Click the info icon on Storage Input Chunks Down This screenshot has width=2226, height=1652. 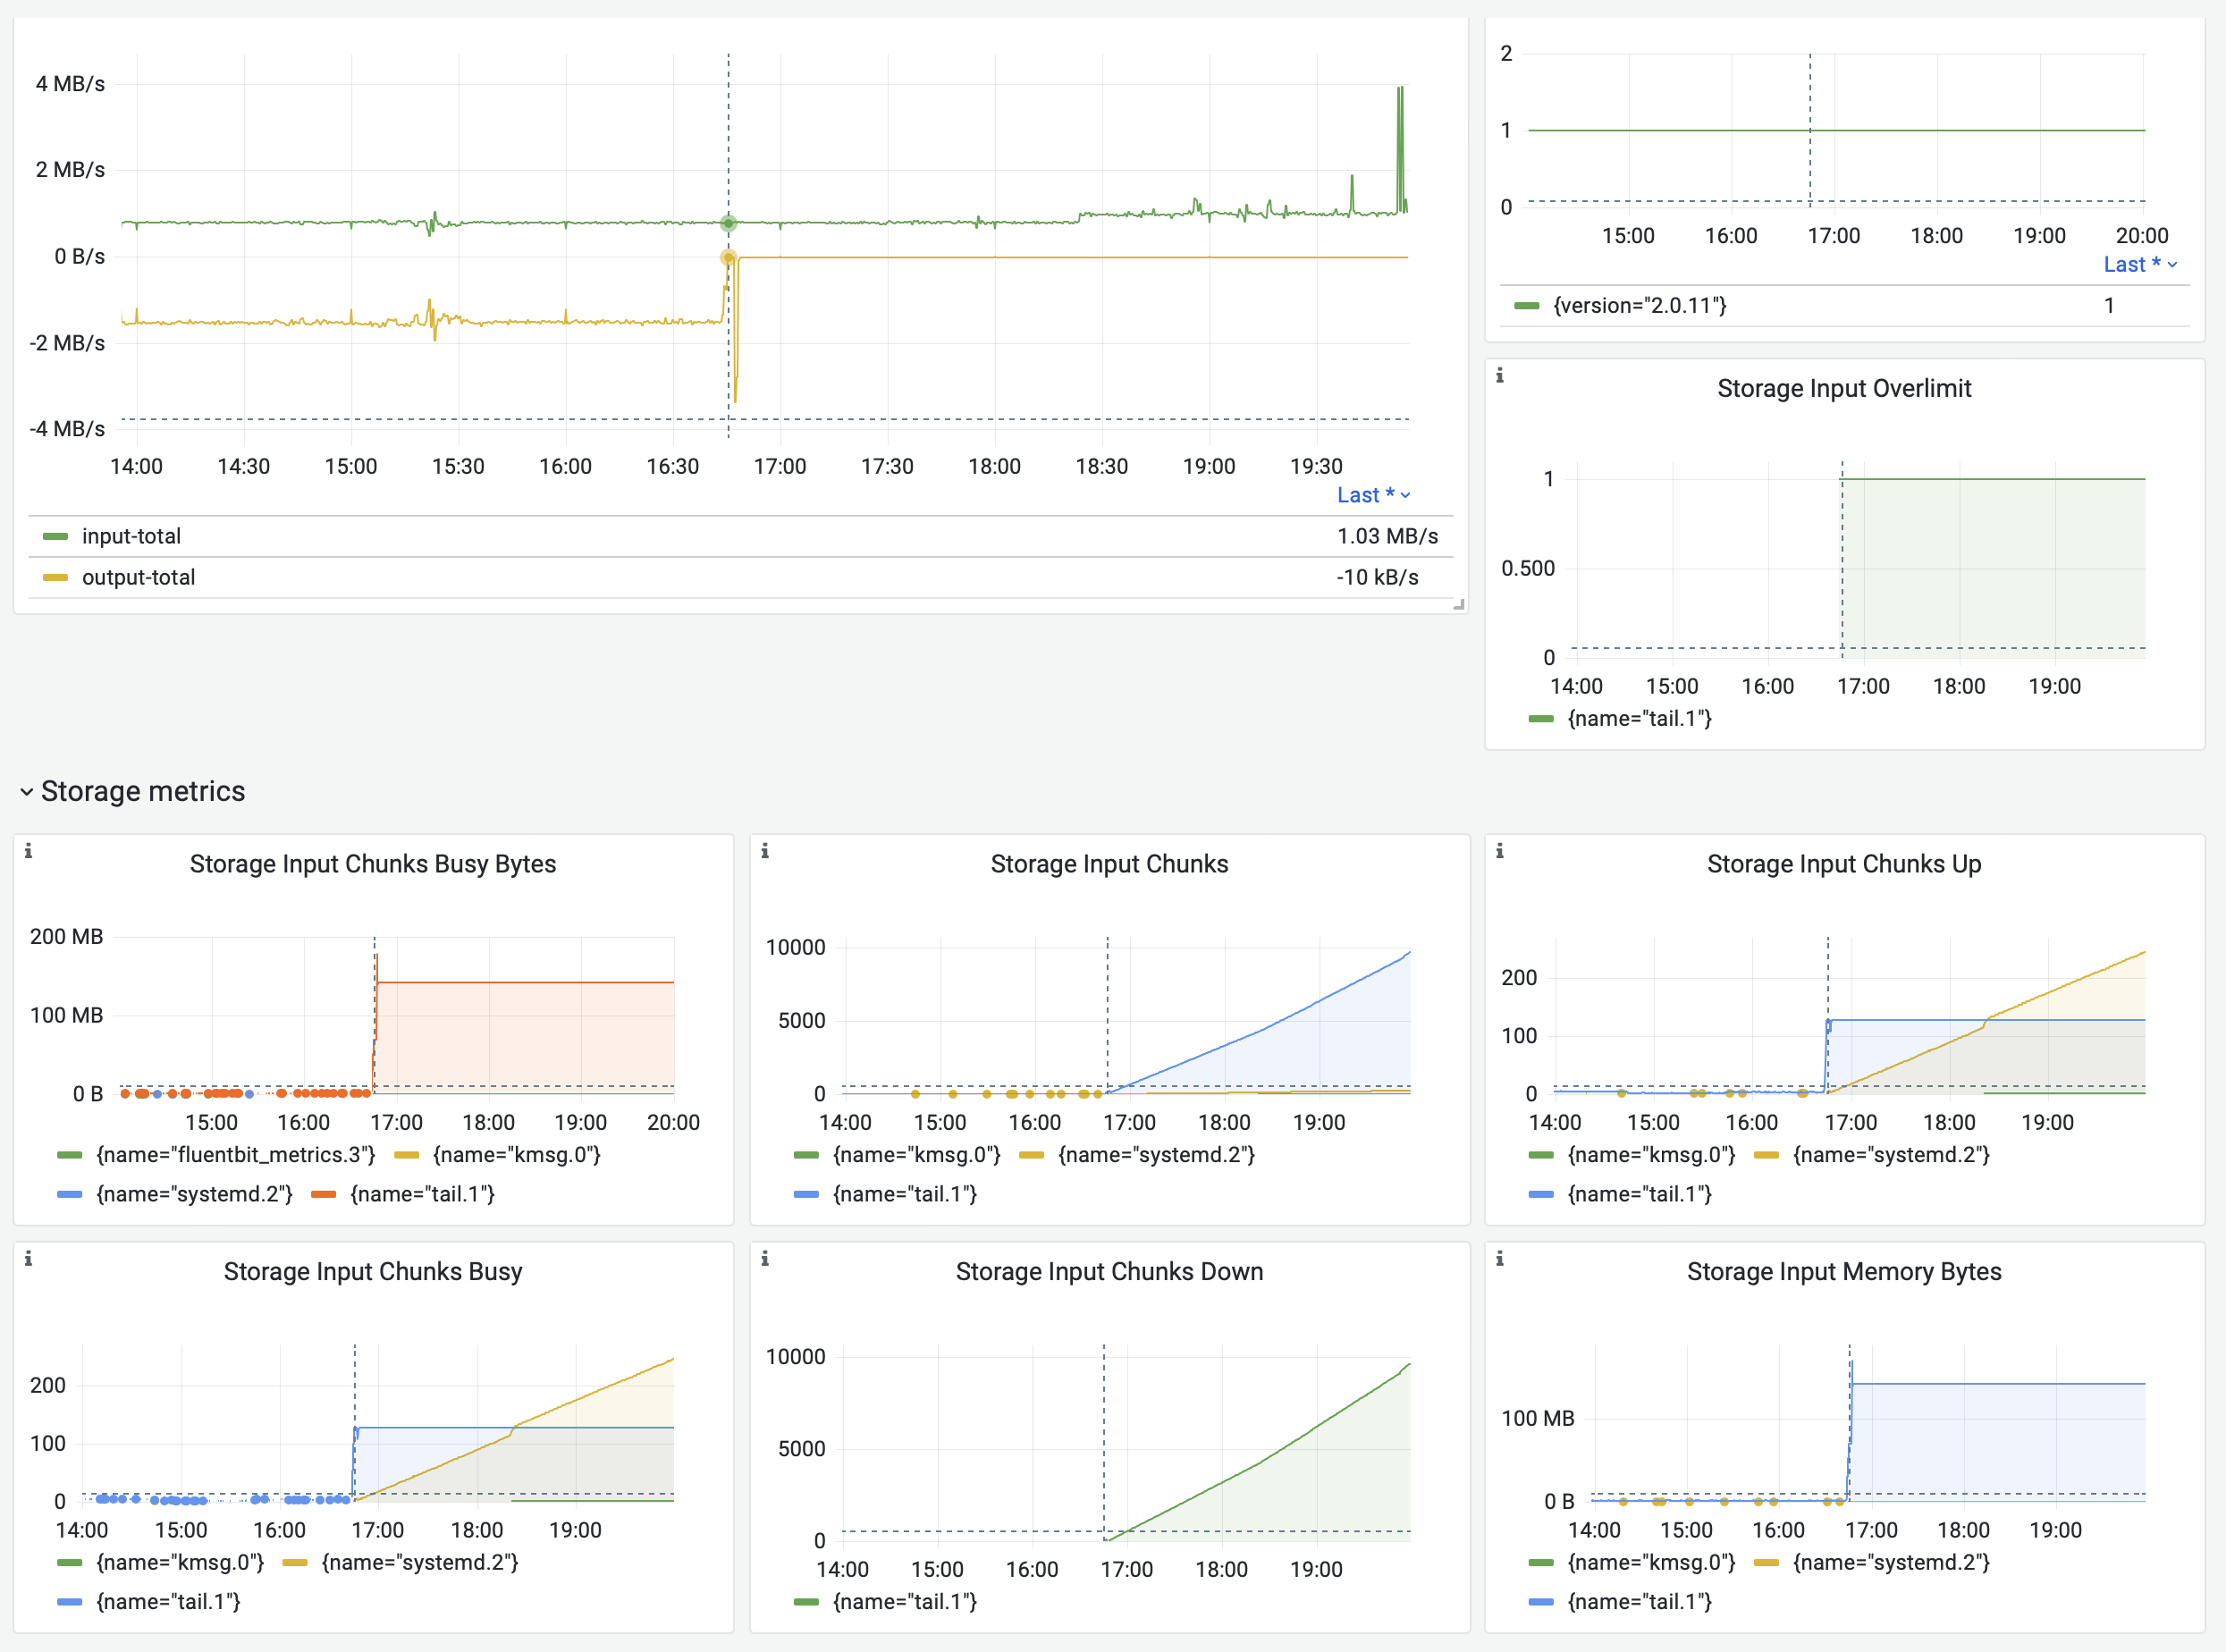766,1260
